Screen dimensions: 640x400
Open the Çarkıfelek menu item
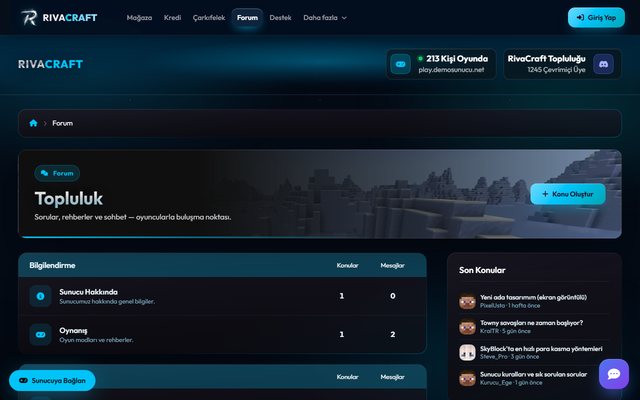(x=209, y=18)
